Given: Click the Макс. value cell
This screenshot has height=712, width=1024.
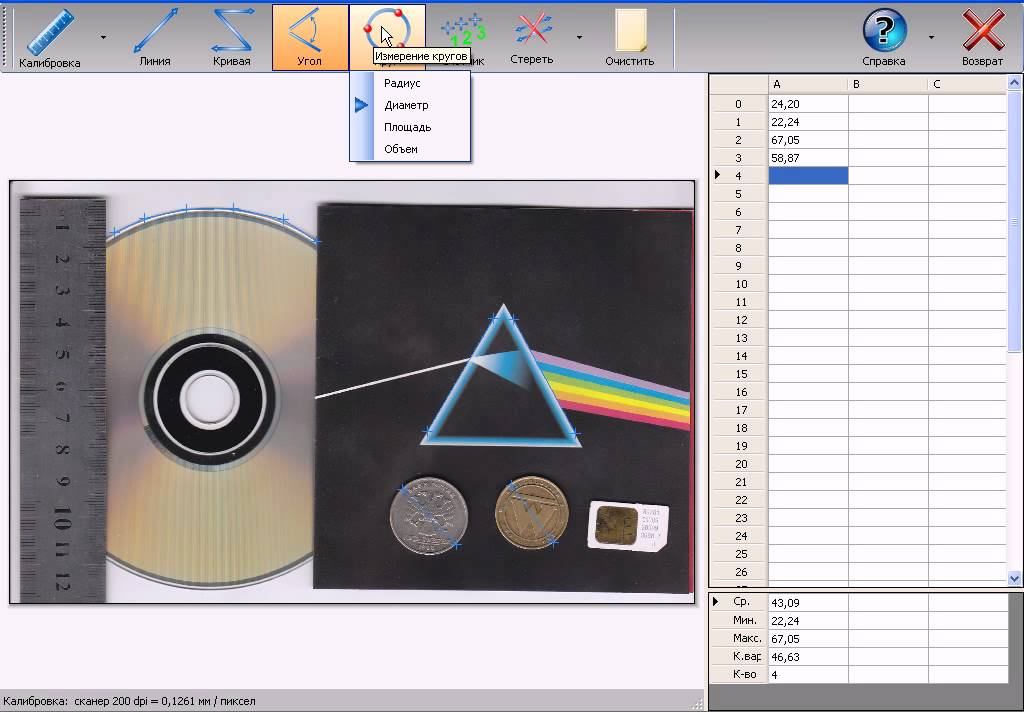Looking at the screenshot, I should (x=808, y=639).
